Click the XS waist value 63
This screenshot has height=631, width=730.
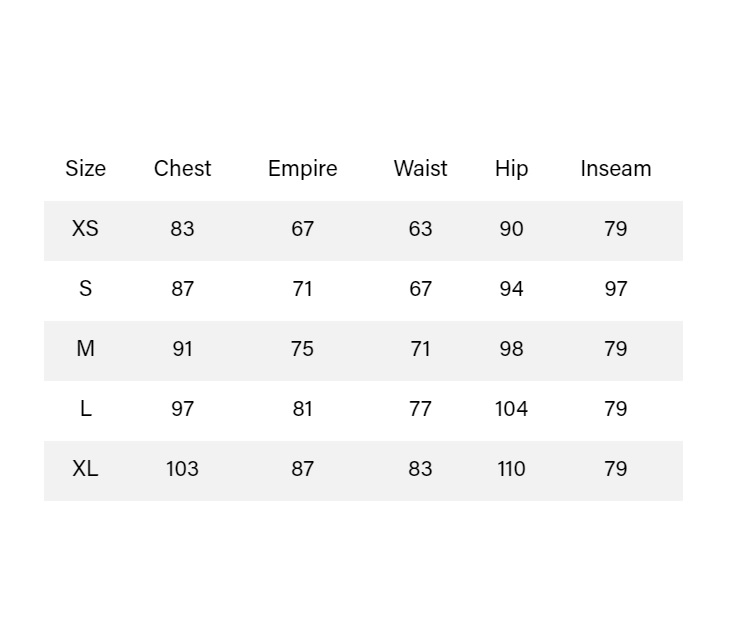click(x=420, y=229)
